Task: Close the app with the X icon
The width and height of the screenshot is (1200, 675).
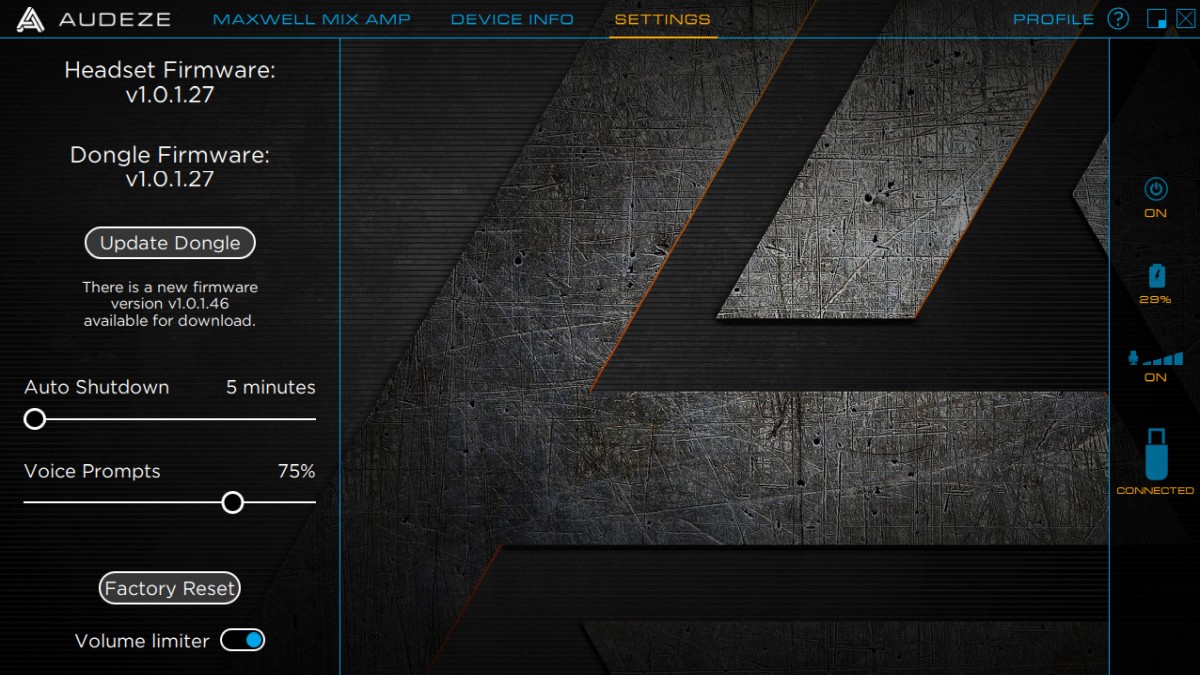Action: (x=1184, y=19)
